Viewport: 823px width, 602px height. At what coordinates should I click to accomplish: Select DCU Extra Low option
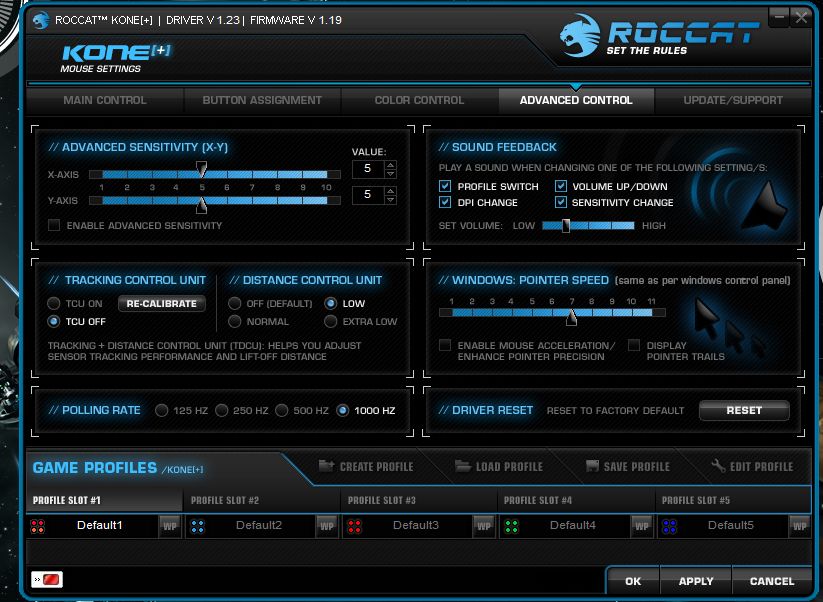tap(331, 321)
